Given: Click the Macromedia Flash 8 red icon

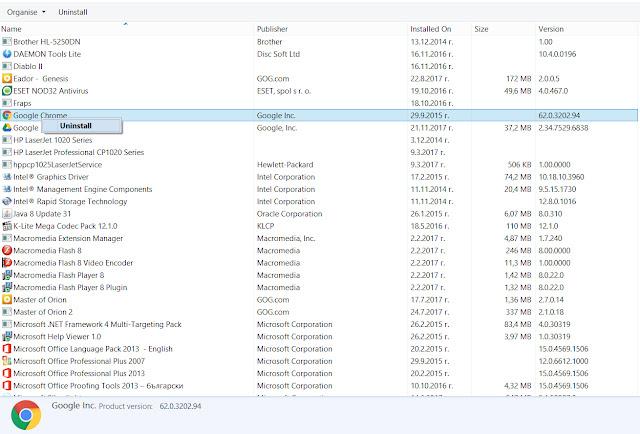Looking at the screenshot, I should [7, 250].
